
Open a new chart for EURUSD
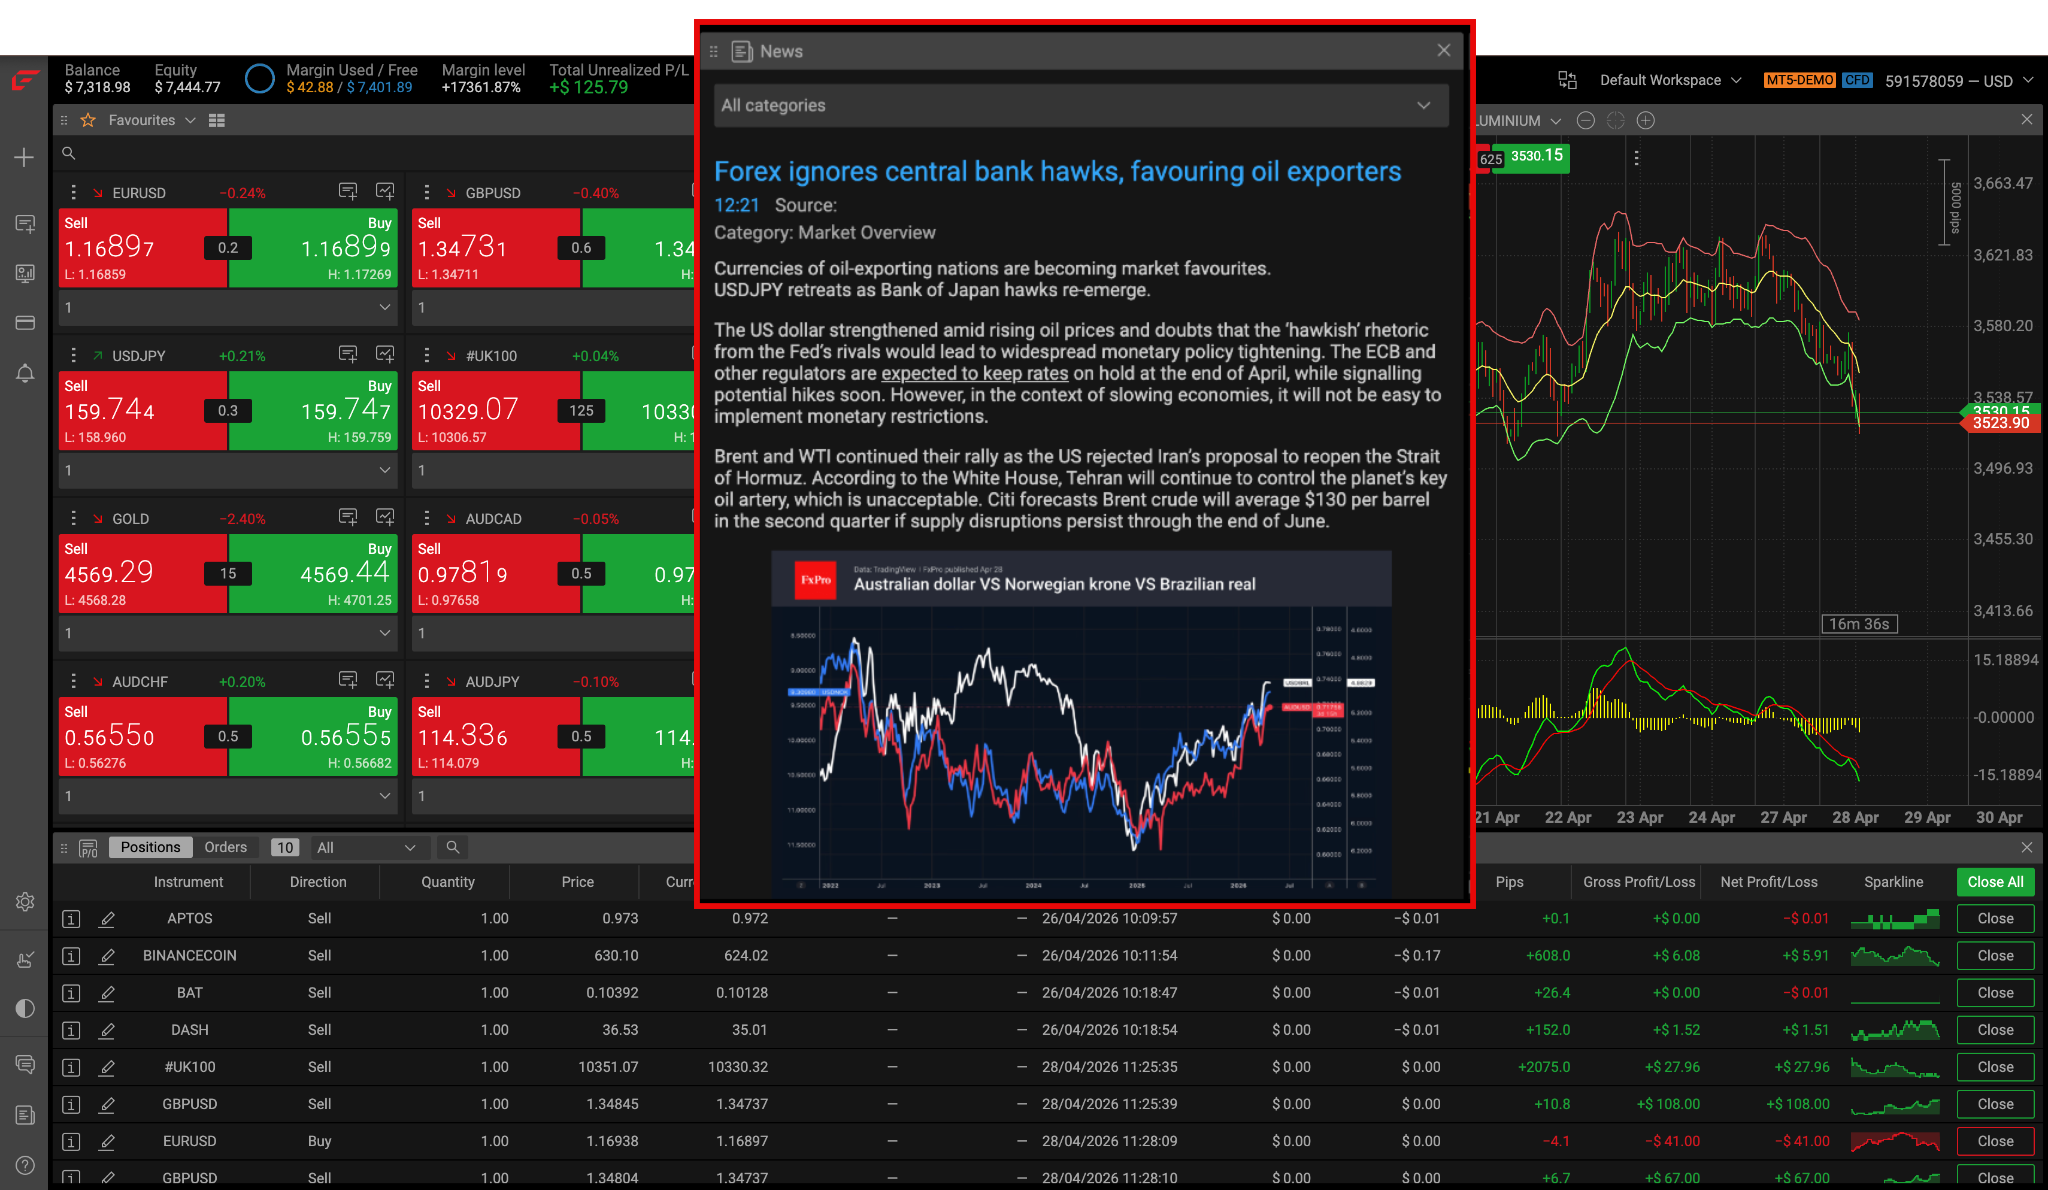(385, 191)
